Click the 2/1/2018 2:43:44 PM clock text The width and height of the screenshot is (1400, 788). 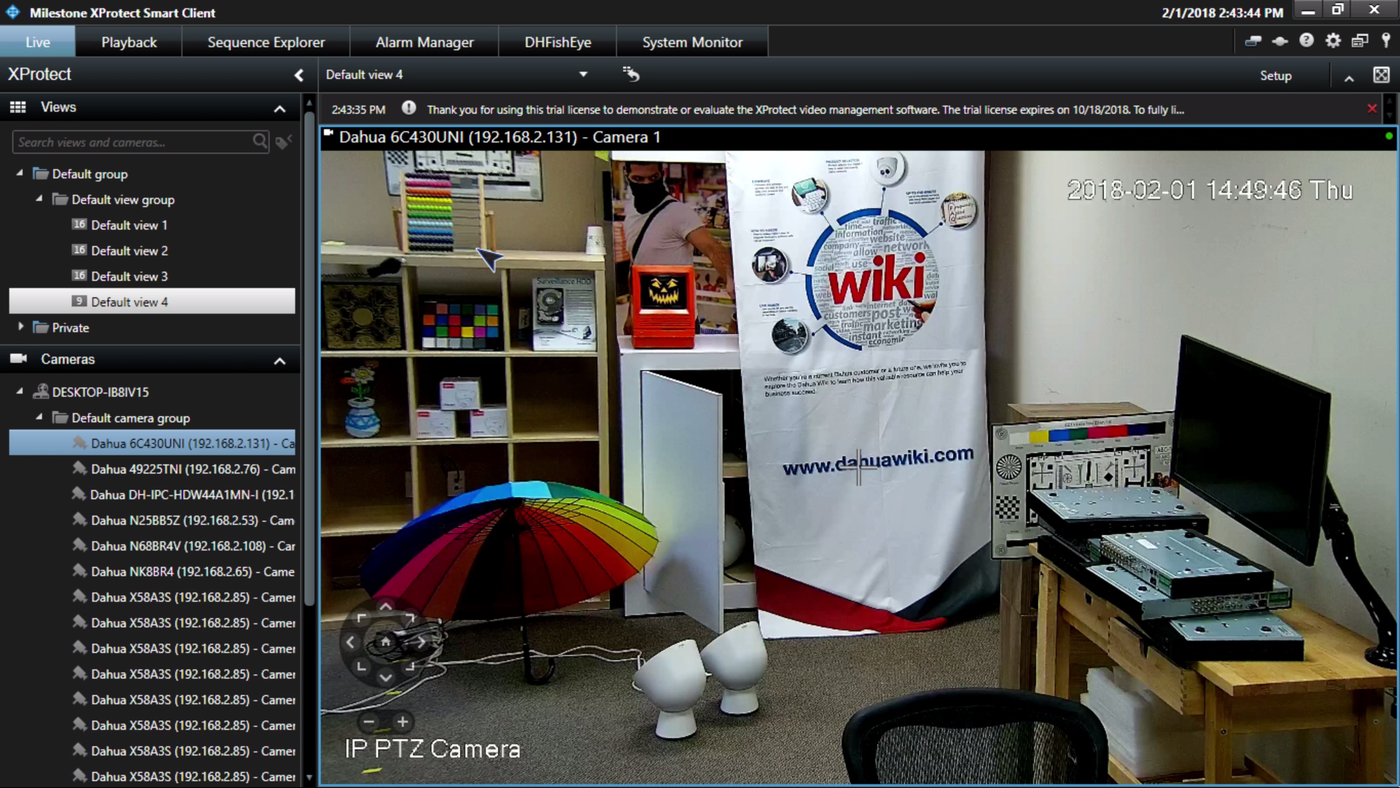pyautogui.click(x=1222, y=13)
